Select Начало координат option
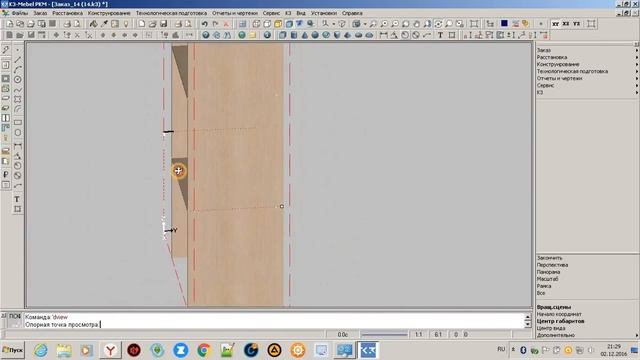Viewport: 640px width, 360px height. click(559, 314)
